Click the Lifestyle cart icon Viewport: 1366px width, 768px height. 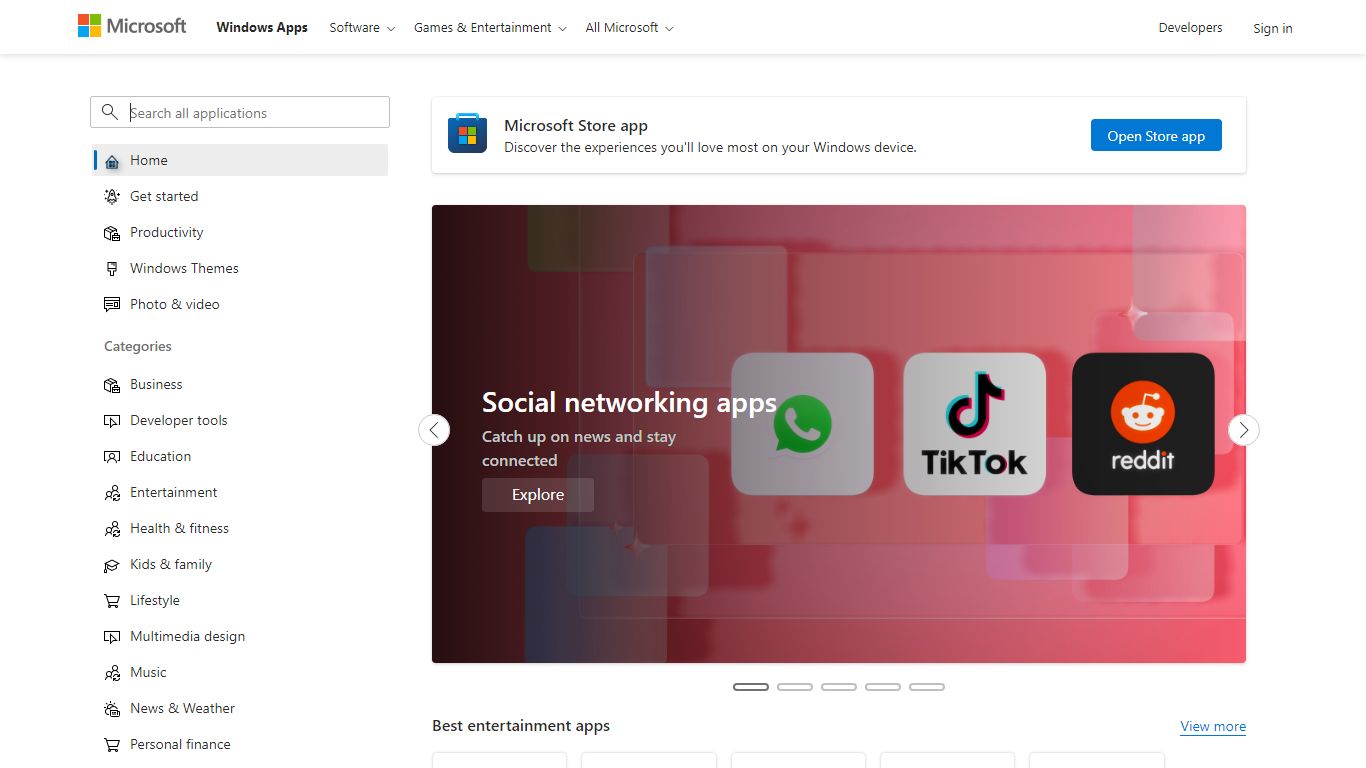[x=112, y=601]
